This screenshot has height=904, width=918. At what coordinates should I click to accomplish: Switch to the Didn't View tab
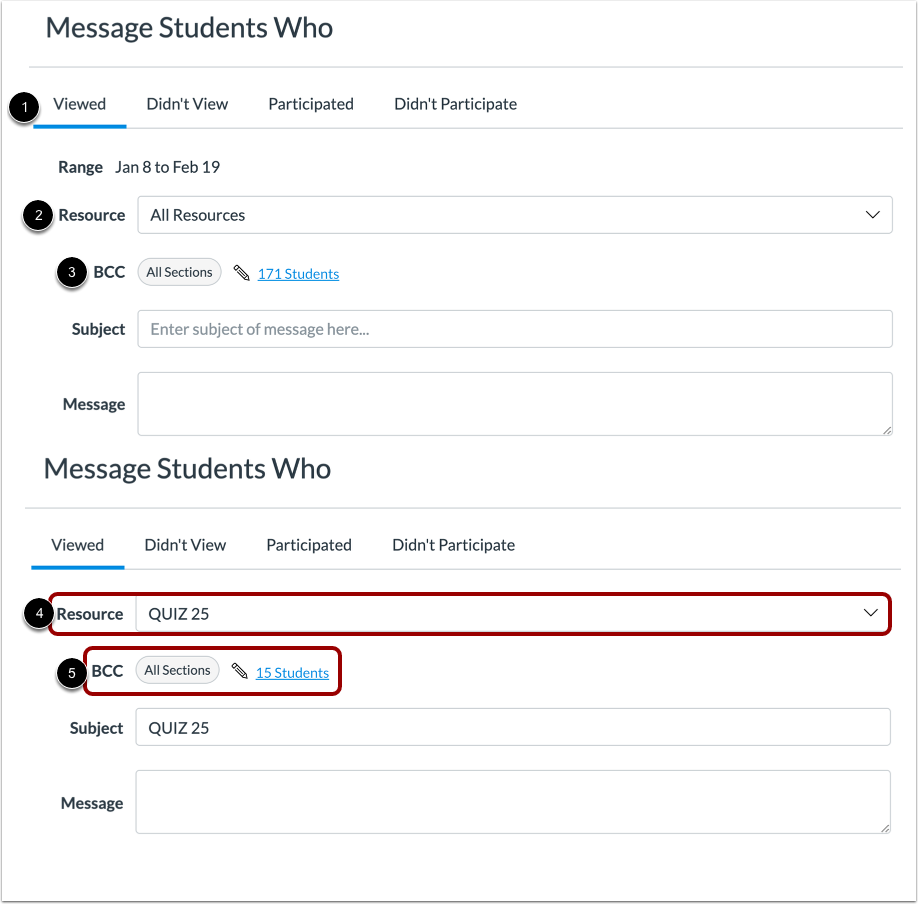pos(187,104)
